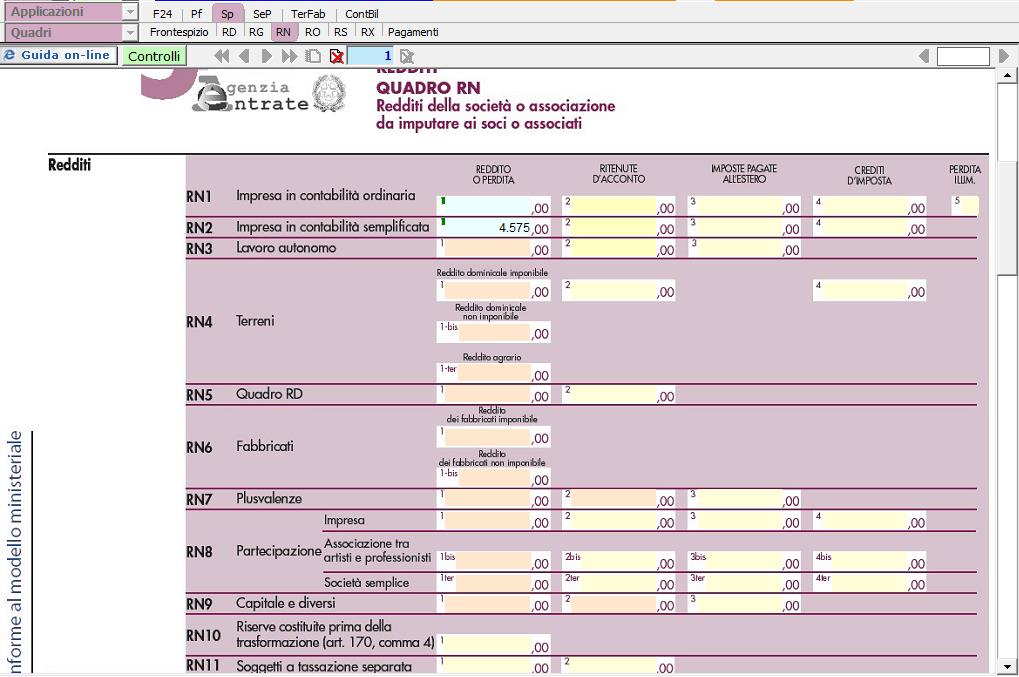Click RN7 Plusvalenze ritenute field
Image resolution: width=1019 pixels, height=677 pixels.
point(619,499)
